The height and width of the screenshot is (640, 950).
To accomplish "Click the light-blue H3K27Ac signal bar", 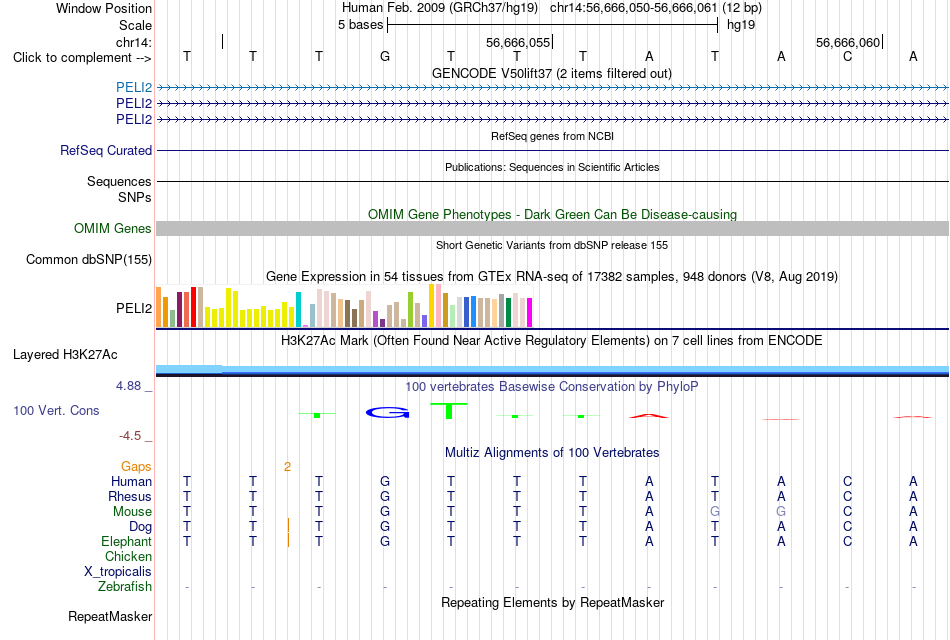I will click(x=552, y=369).
